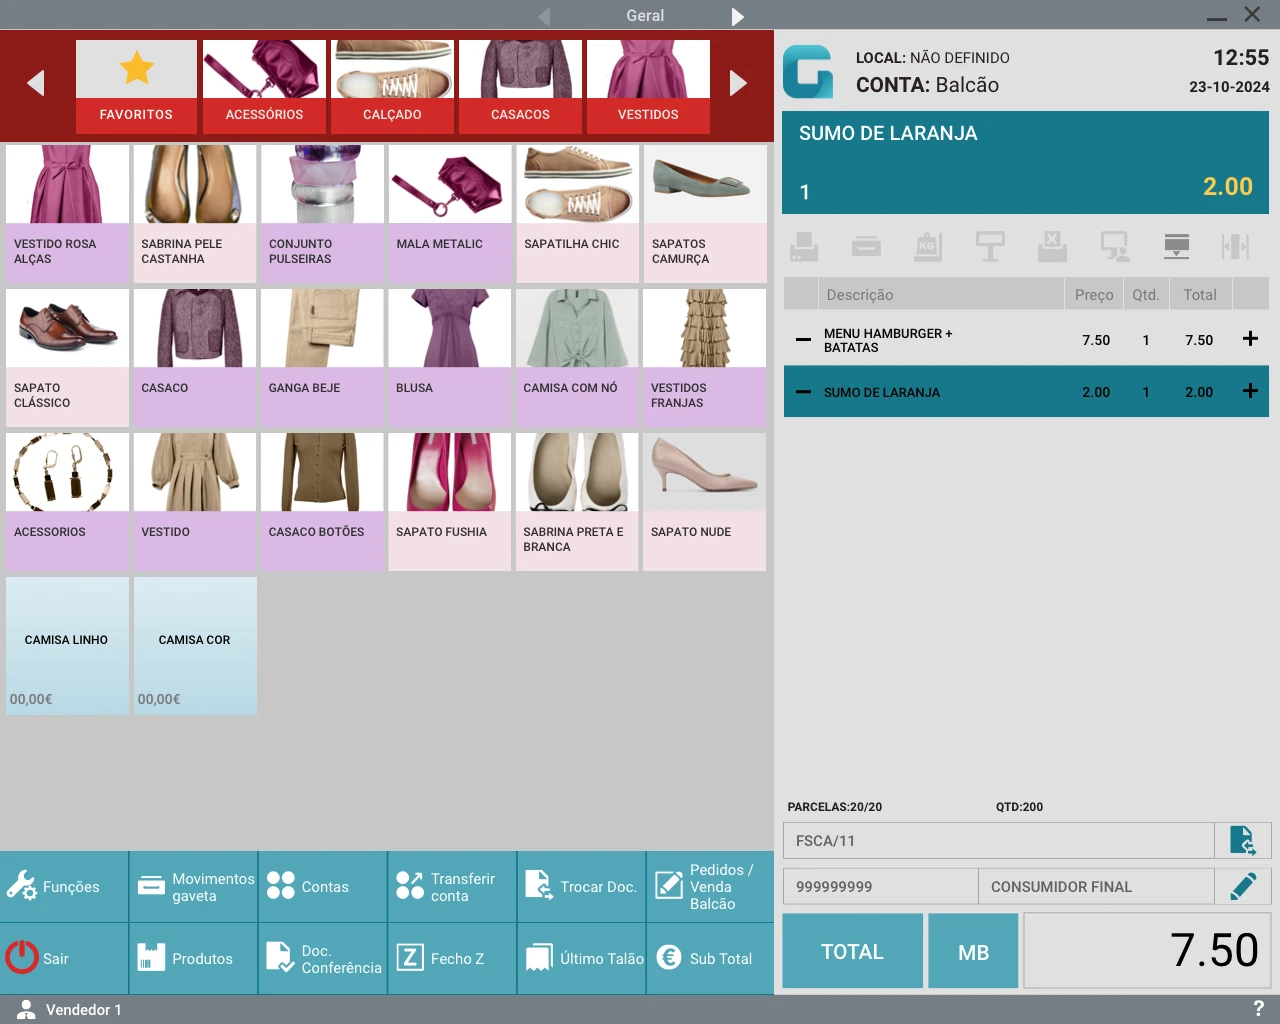Click the split document icon

1238,246
